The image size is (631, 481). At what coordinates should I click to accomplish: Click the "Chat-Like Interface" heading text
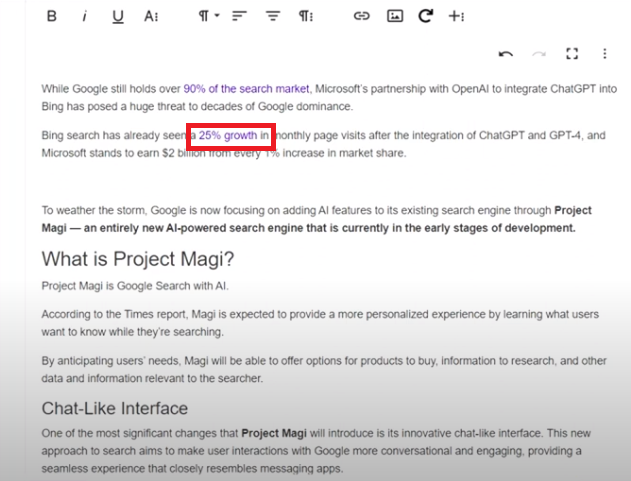pos(114,408)
